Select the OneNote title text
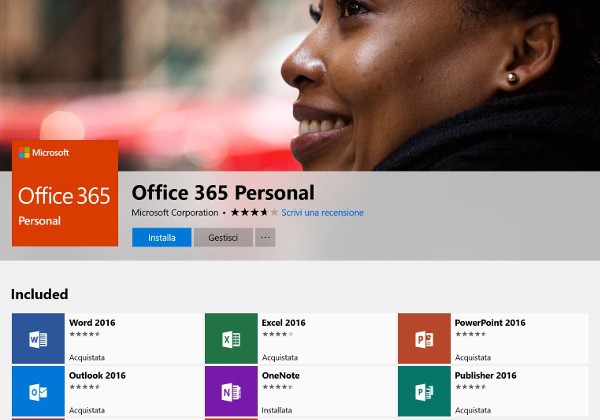The width and height of the screenshot is (600, 420). click(281, 376)
